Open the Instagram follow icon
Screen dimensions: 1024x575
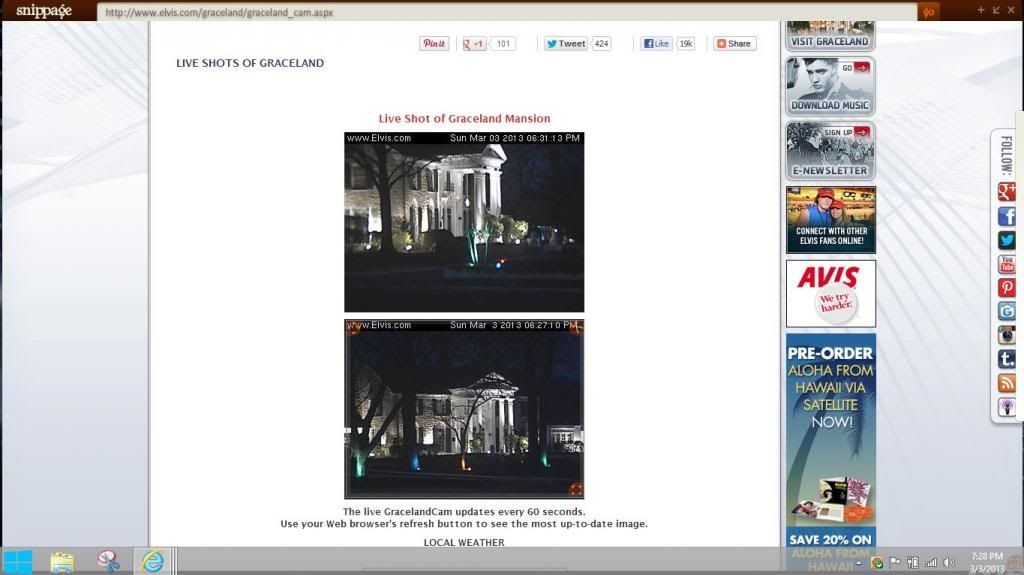[1006, 335]
